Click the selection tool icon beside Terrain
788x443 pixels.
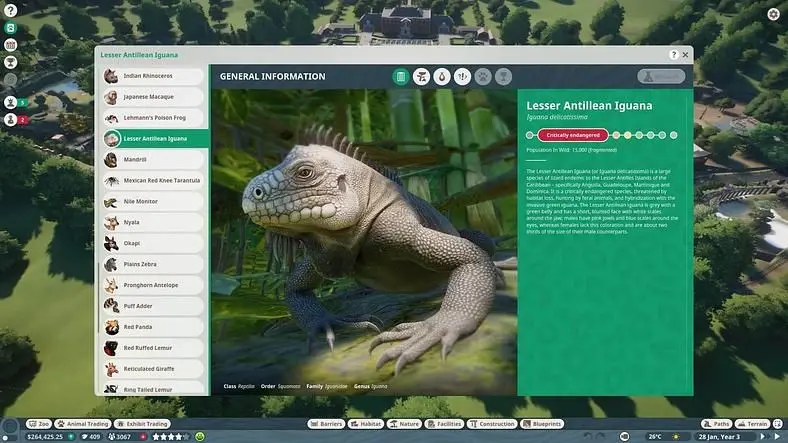coord(777,424)
